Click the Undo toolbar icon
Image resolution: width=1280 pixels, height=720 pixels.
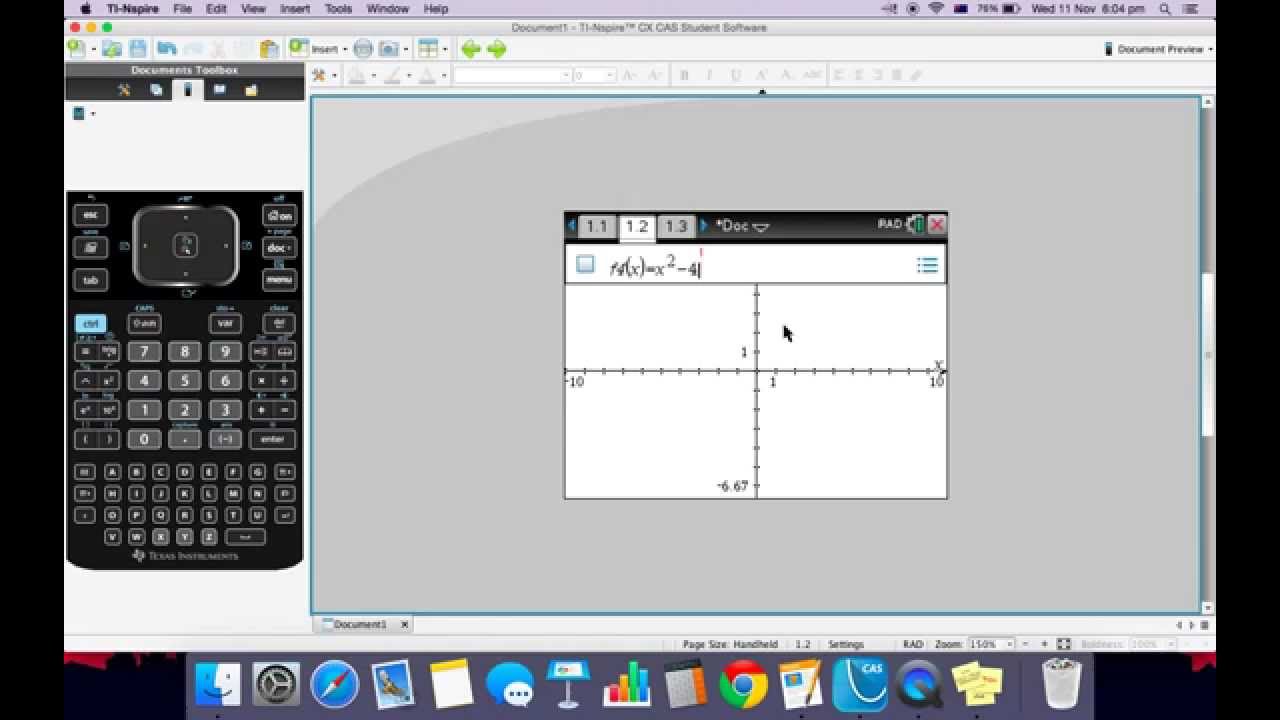tap(167, 48)
